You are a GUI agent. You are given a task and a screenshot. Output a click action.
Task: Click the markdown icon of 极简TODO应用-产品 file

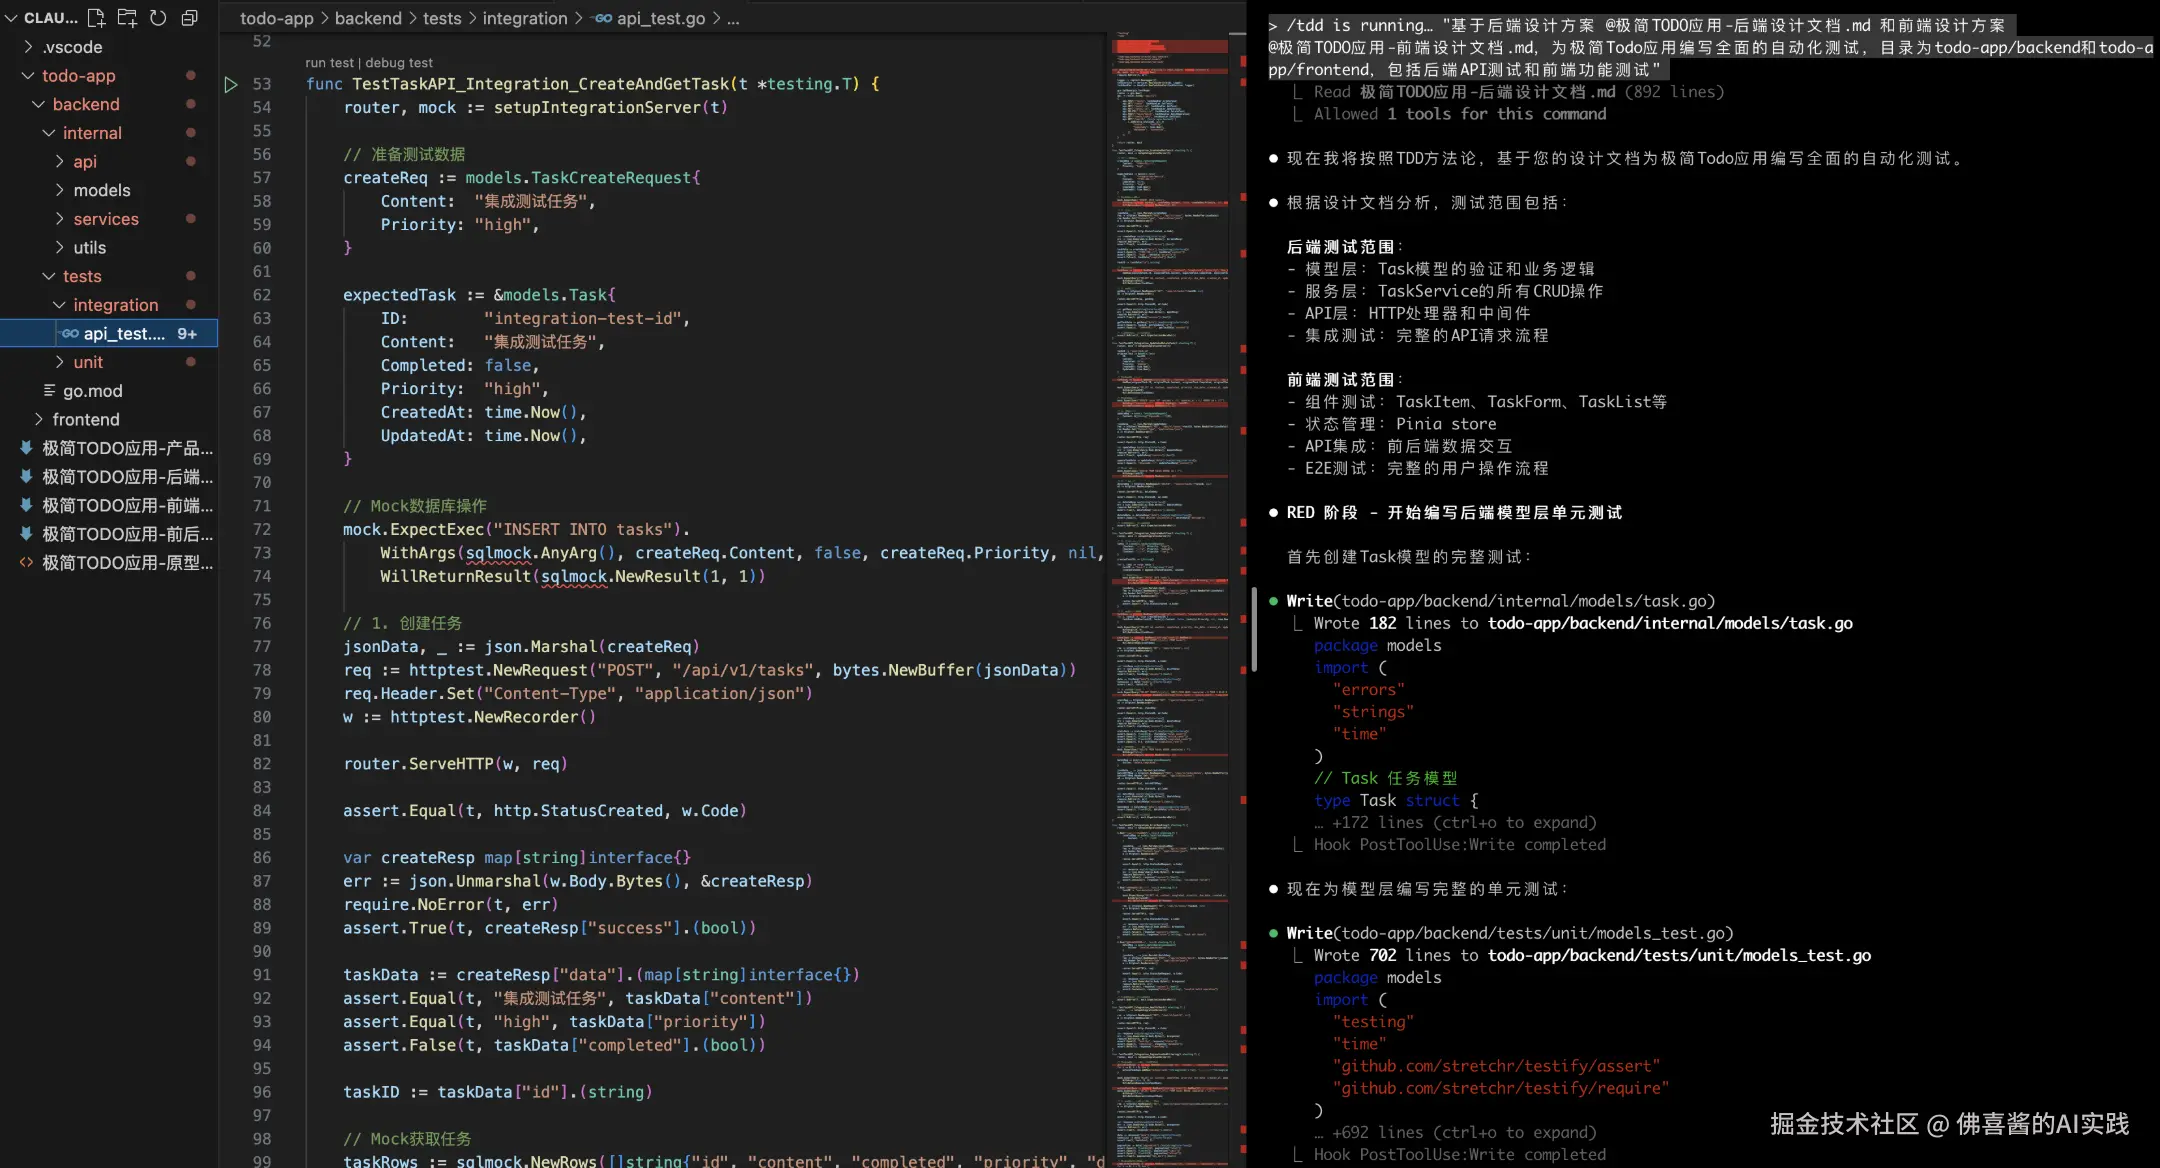click(x=27, y=448)
